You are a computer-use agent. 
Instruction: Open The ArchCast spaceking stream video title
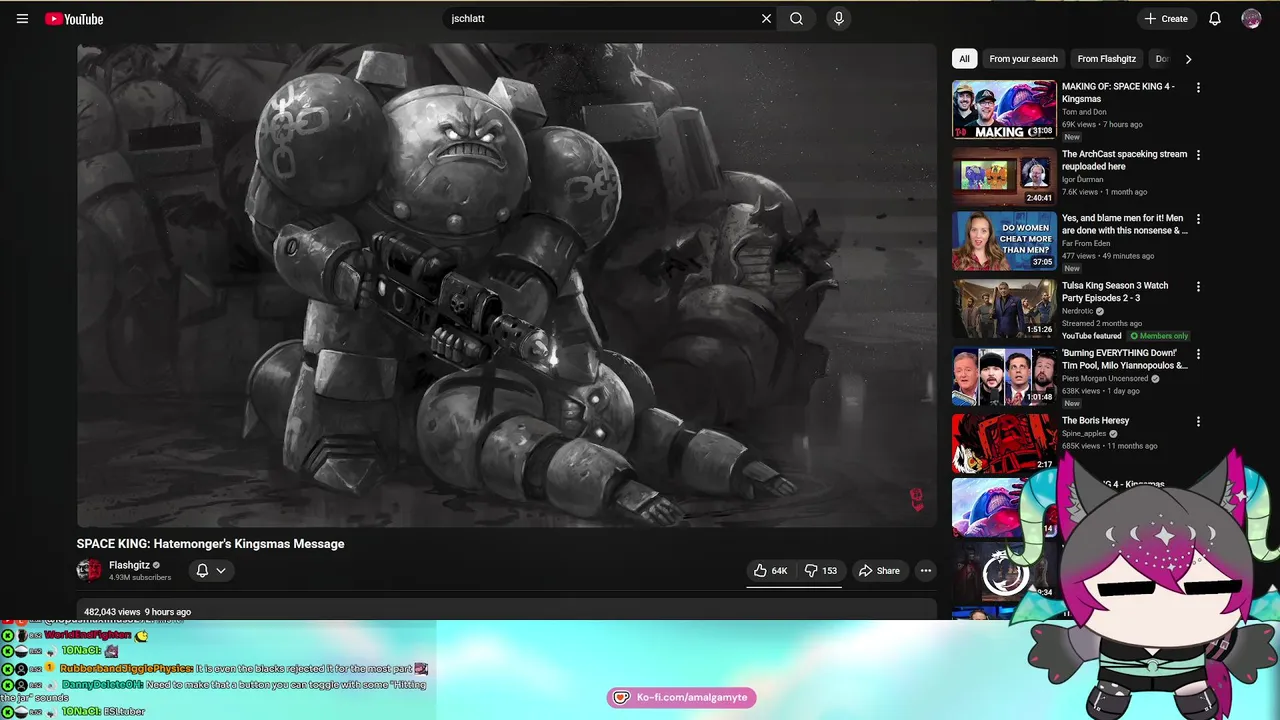[1124, 160]
